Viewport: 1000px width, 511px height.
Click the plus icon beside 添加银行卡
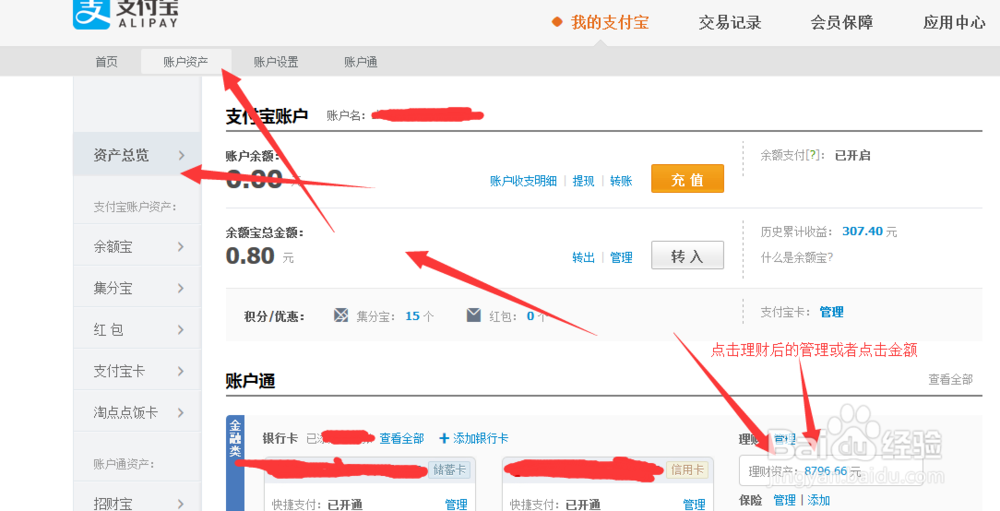445,438
